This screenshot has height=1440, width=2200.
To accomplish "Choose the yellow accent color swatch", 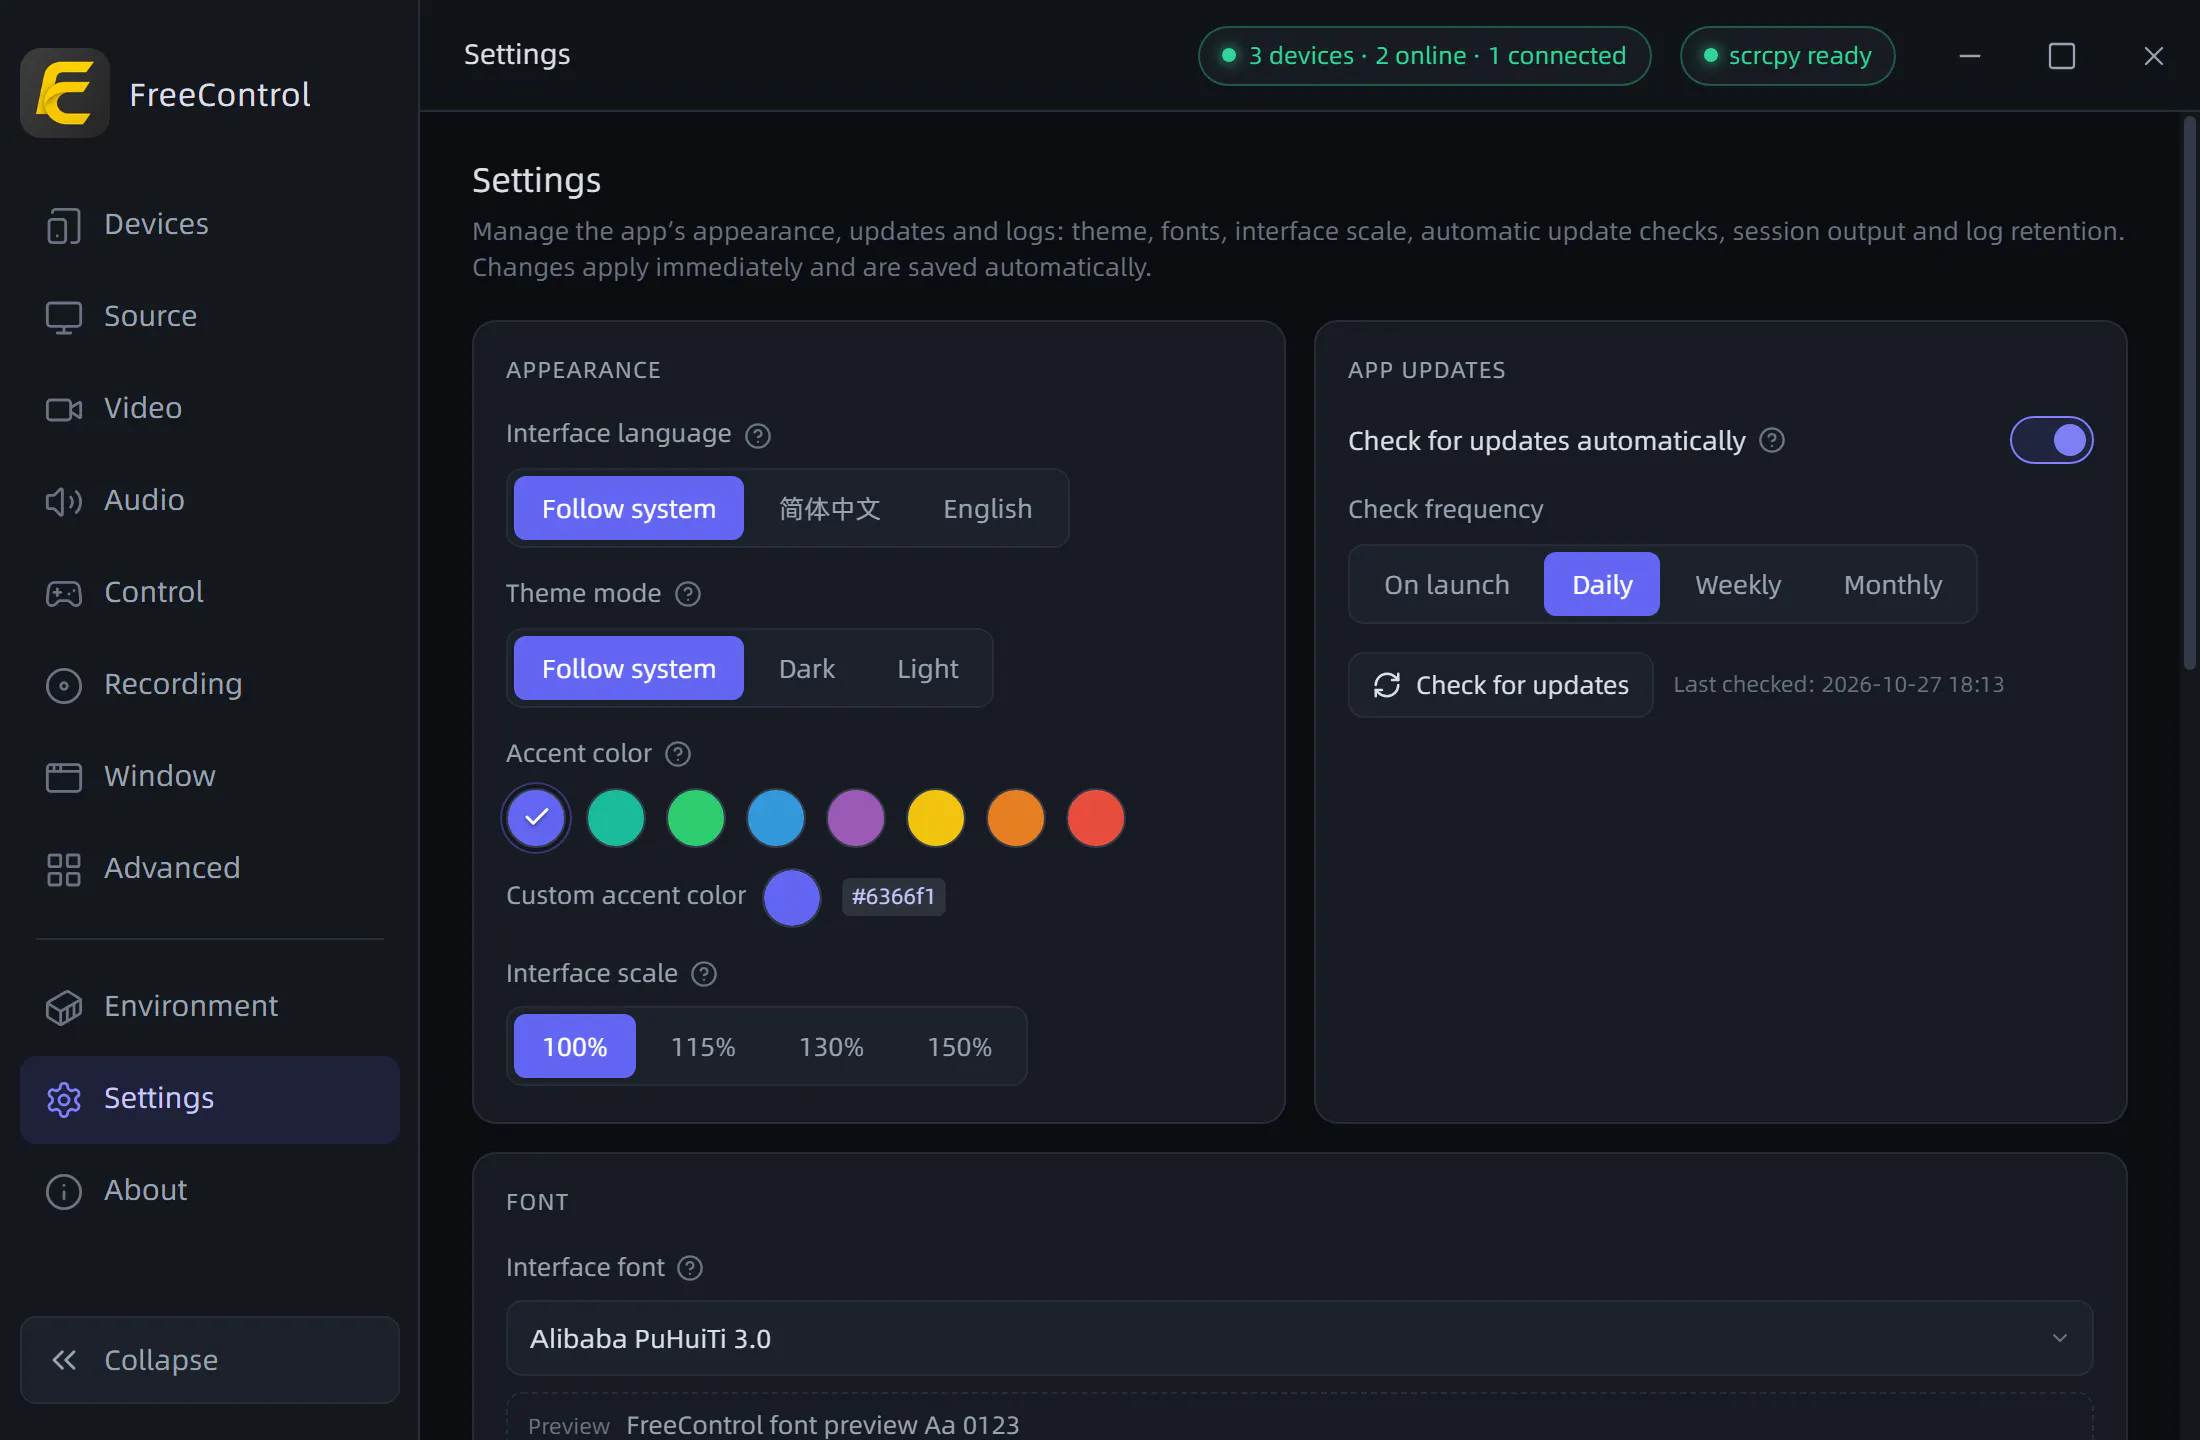I will (936, 818).
